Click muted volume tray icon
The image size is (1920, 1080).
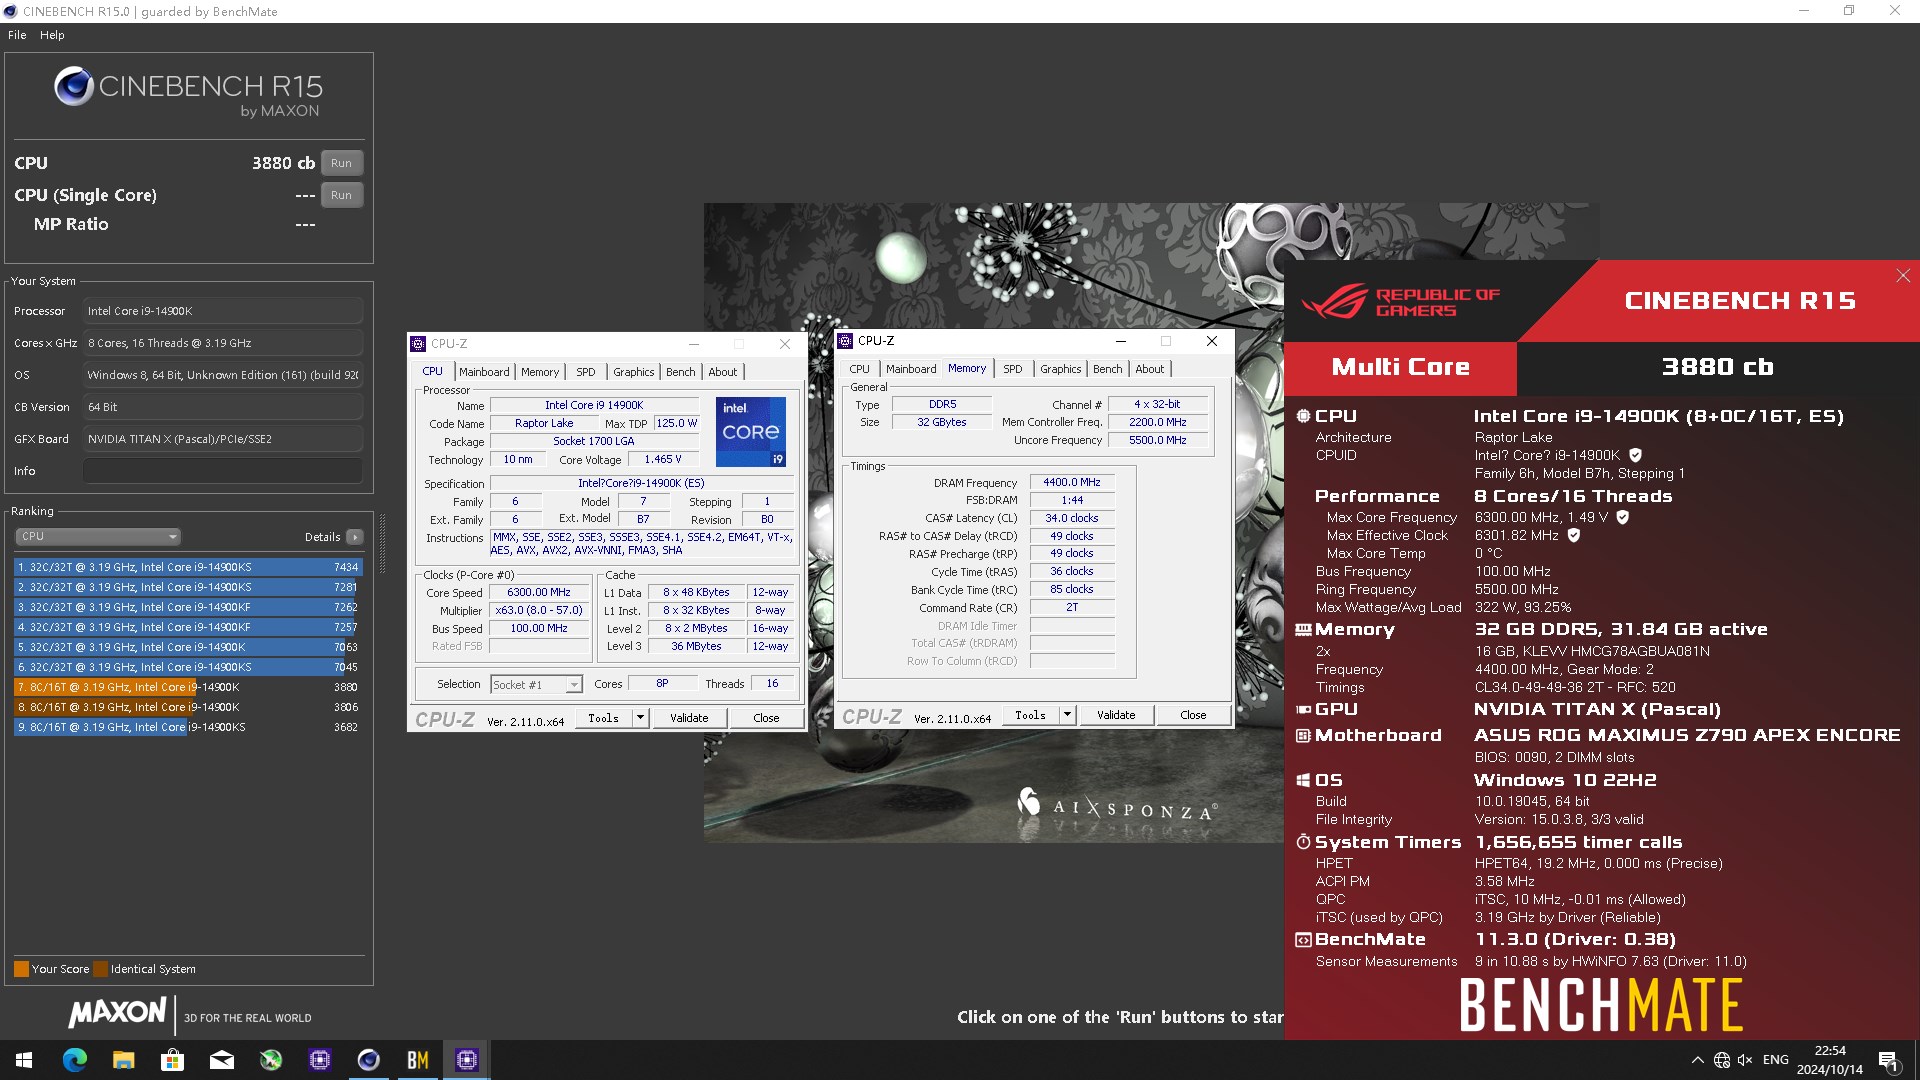[x=1745, y=1060]
